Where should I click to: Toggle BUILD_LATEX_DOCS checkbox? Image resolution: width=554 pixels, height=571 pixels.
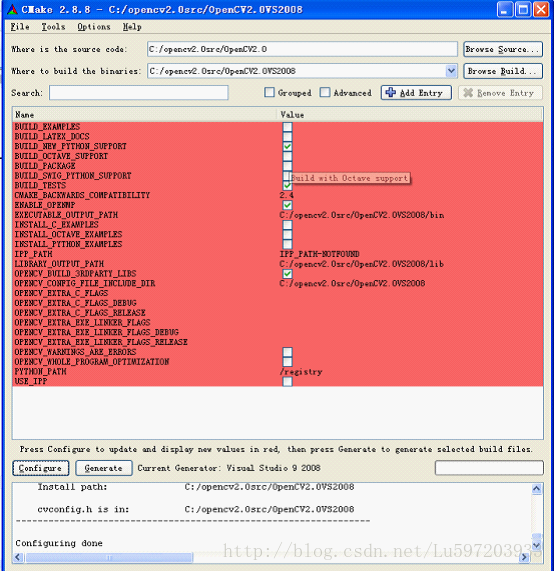click(x=287, y=137)
